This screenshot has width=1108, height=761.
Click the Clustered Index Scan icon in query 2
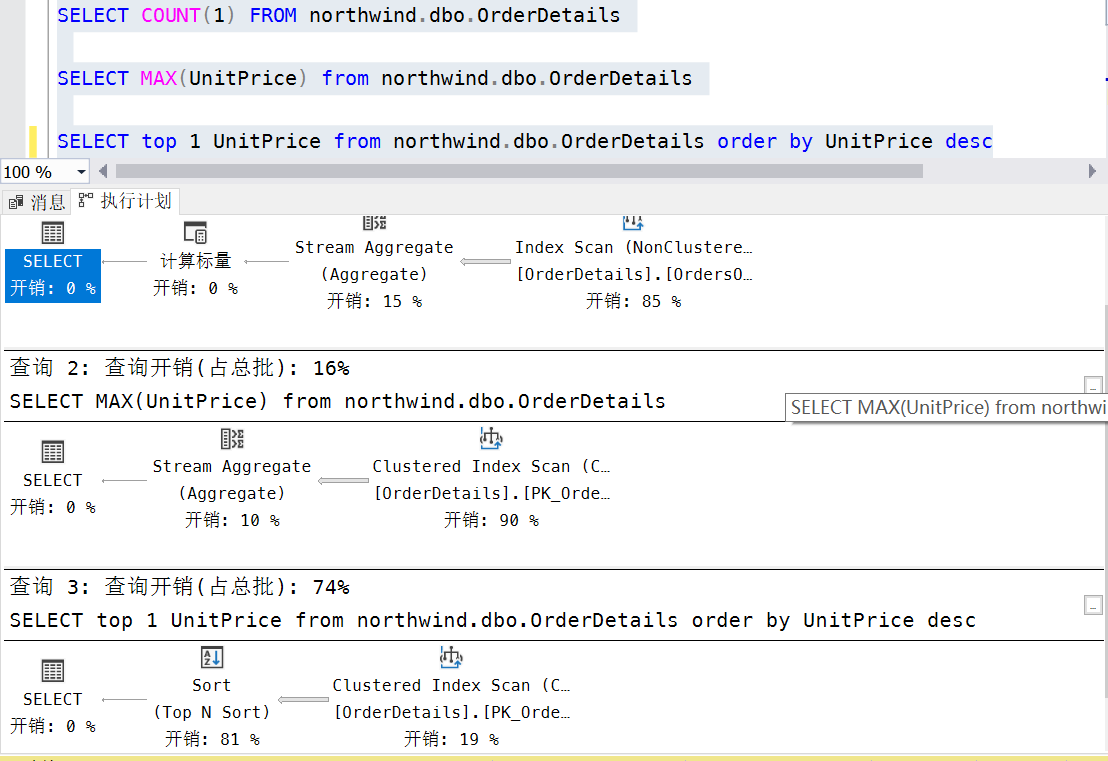[490, 438]
